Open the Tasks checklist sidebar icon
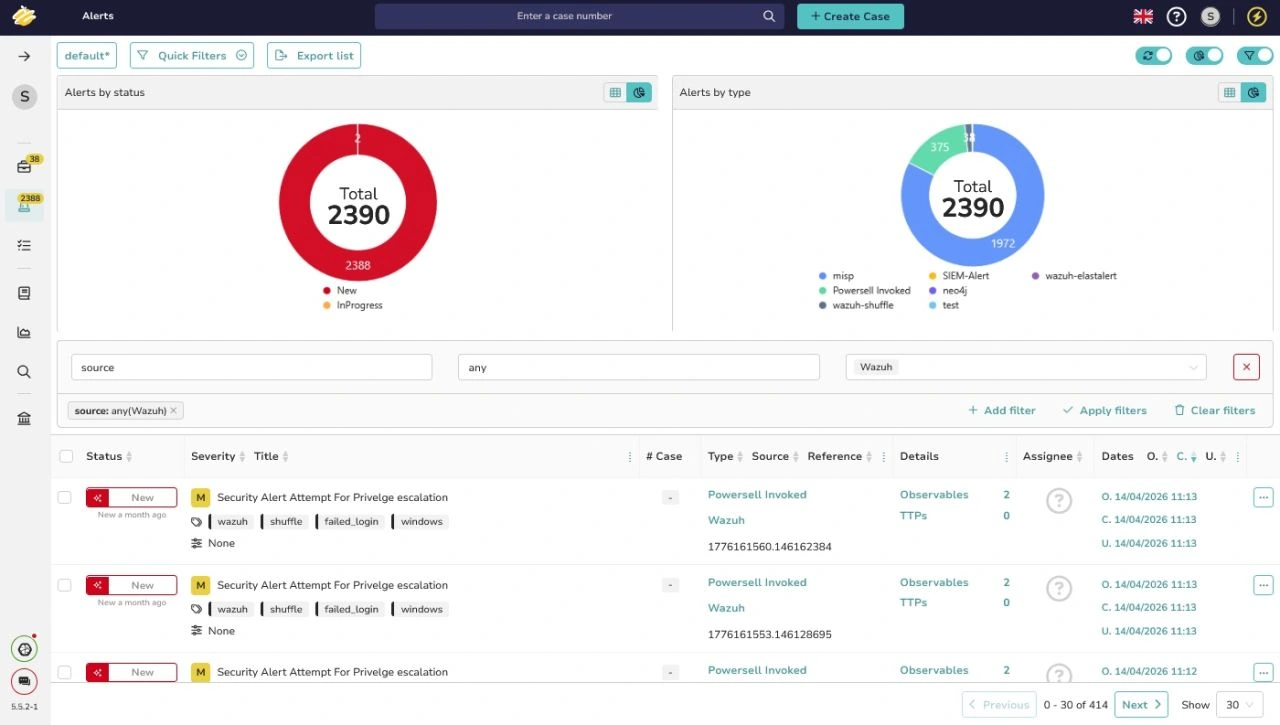Screen dimensions: 1280x725 click(x=25, y=245)
